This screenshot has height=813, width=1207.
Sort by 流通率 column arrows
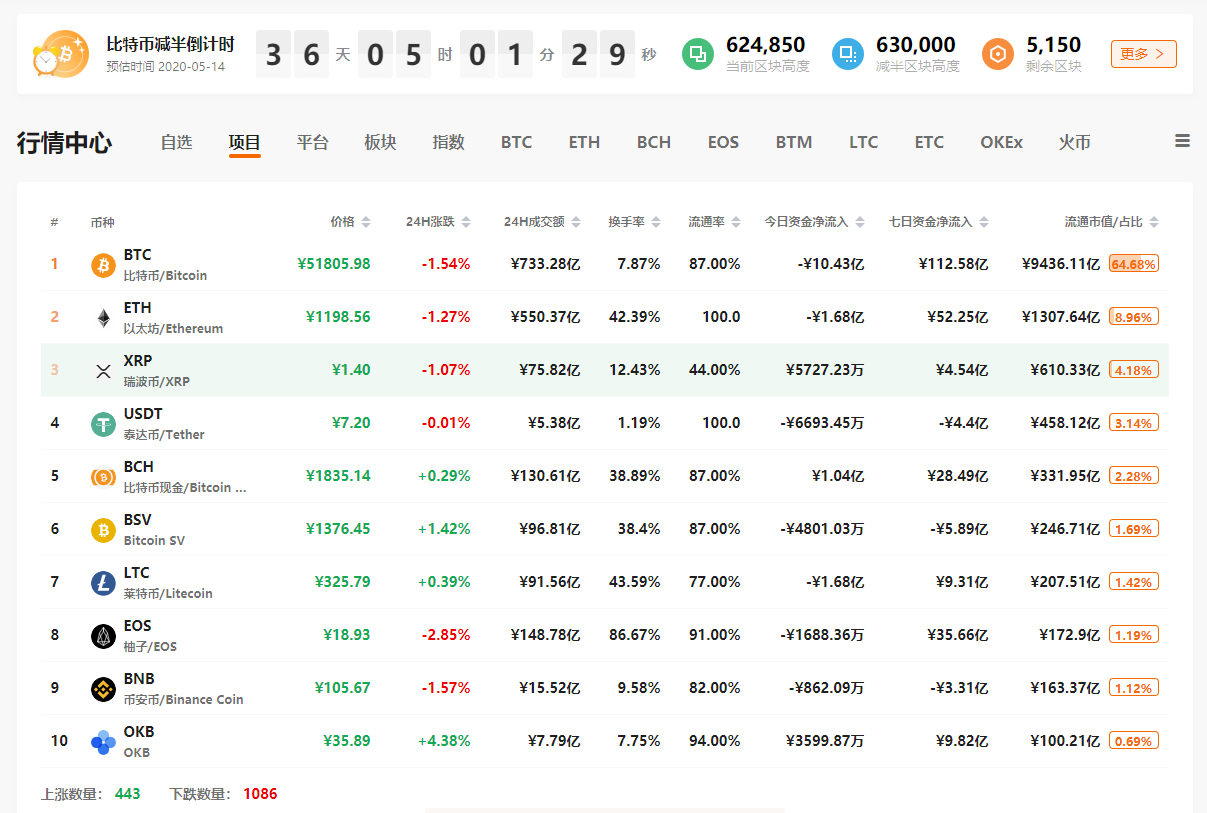pyautogui.click(x=736, y=222)
